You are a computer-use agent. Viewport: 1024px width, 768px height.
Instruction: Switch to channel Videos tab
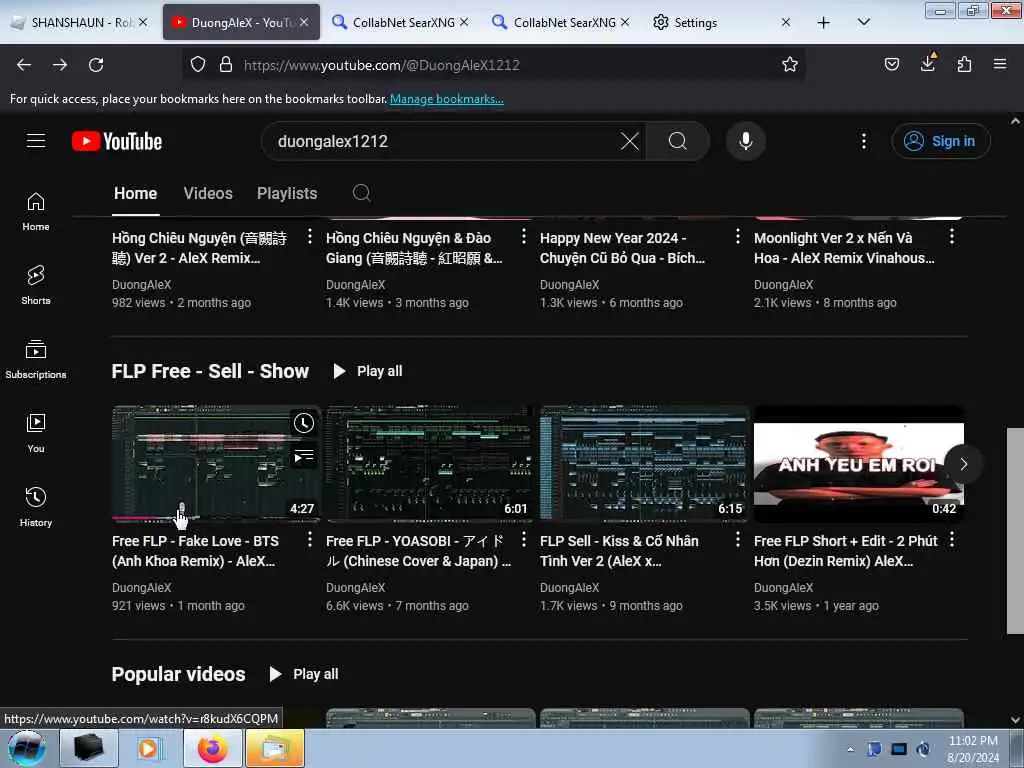click(208, 193)
